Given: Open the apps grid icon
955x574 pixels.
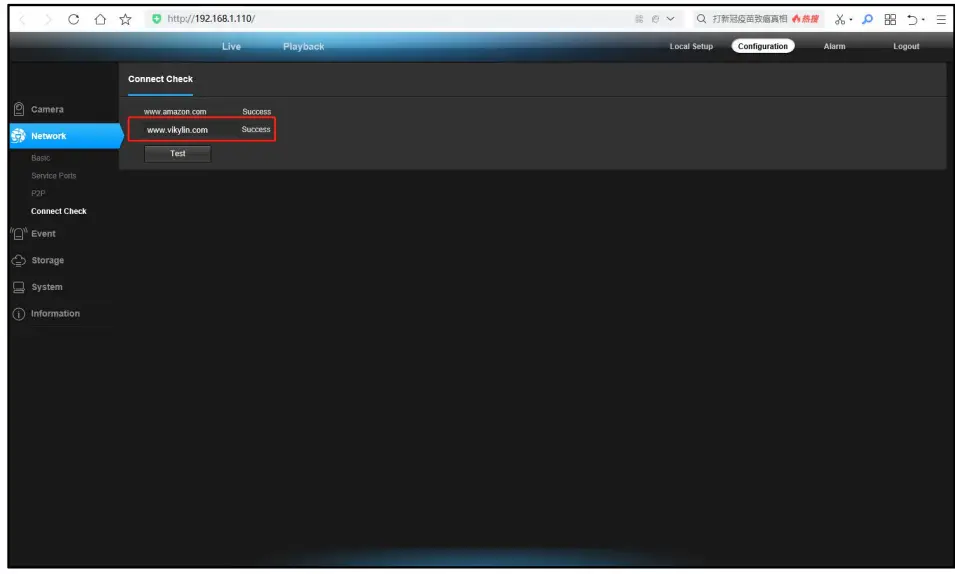Looking at the screenshot, I should click(x=890, y=19).
